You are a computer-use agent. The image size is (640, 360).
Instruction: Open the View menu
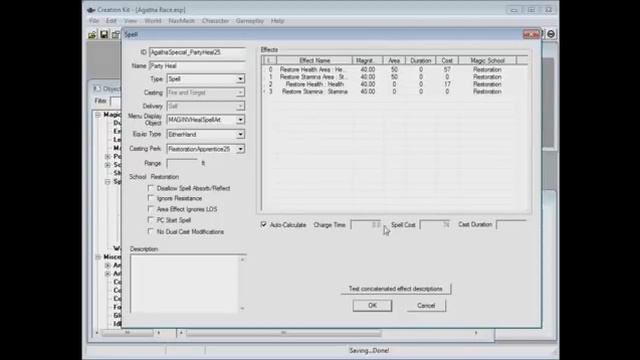click(131, 21)
